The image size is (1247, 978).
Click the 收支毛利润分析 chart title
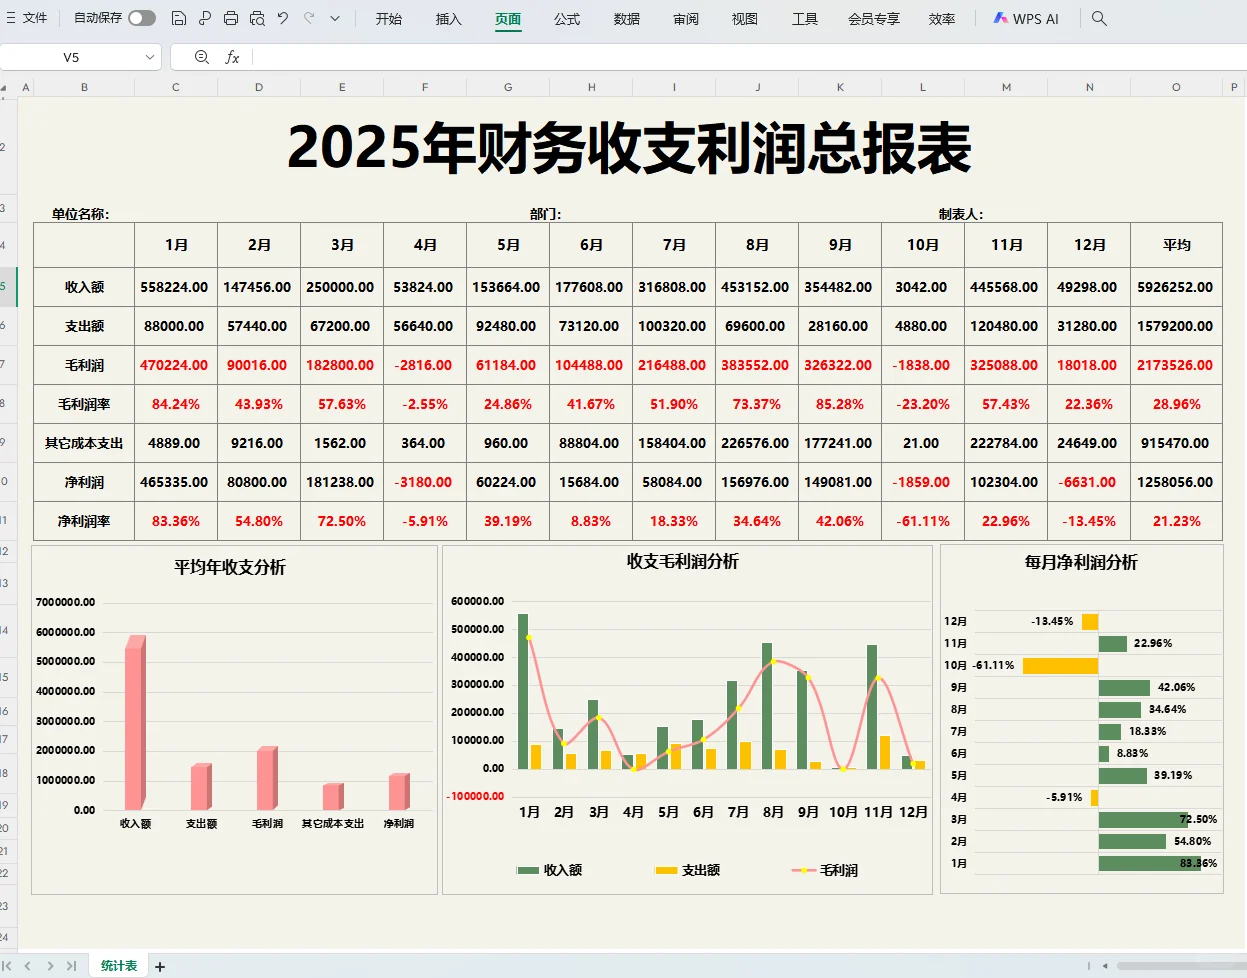[682, 562]
